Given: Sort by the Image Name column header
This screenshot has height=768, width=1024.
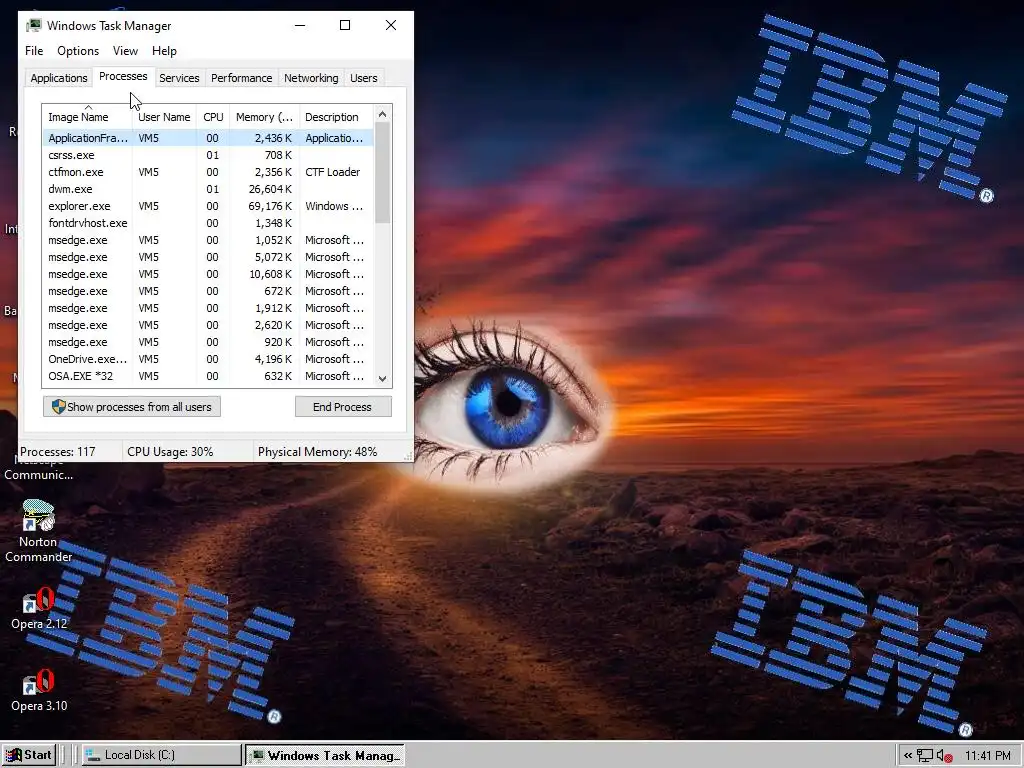Looking at the screenshot, I should [x=88, y=117].
